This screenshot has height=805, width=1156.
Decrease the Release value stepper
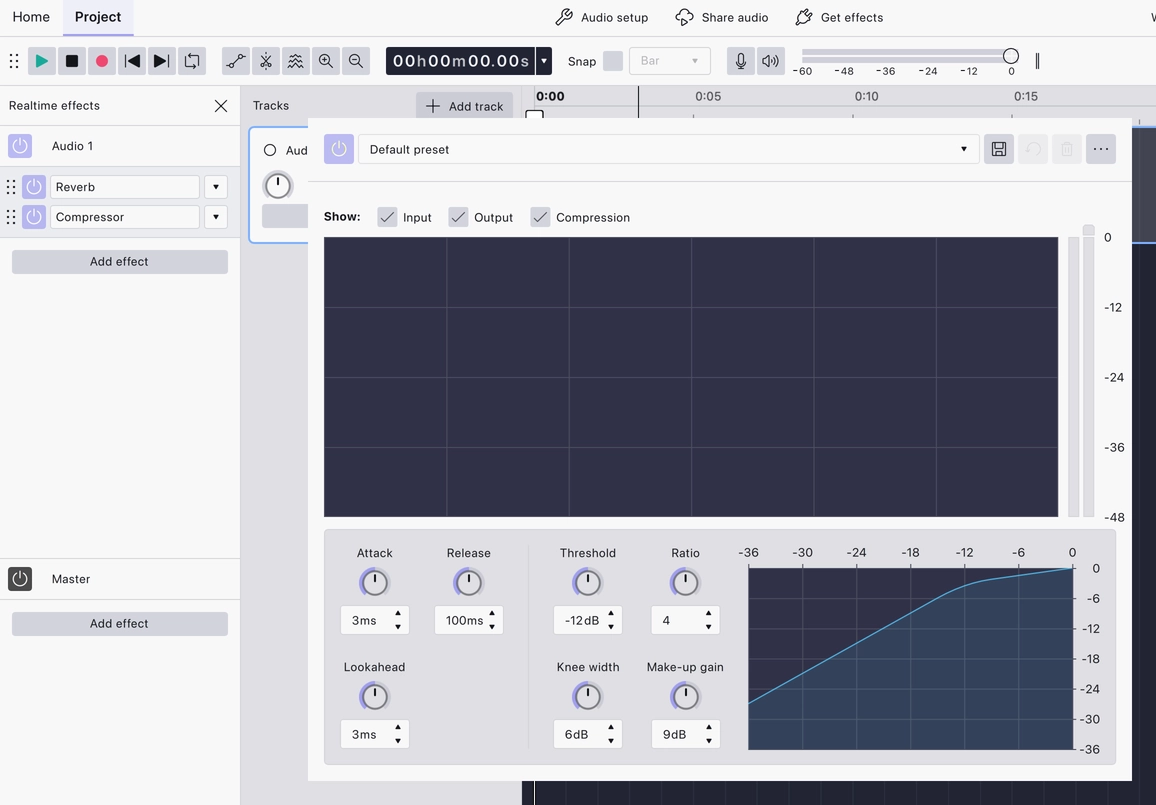click(x=492, y=627)
